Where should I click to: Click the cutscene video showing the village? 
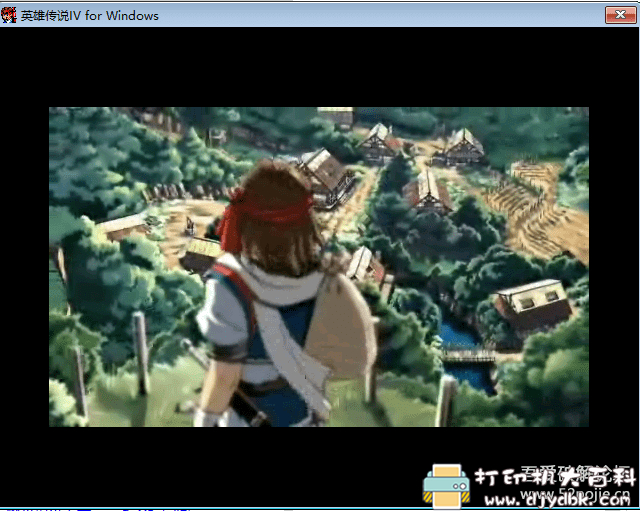[319, 267]
